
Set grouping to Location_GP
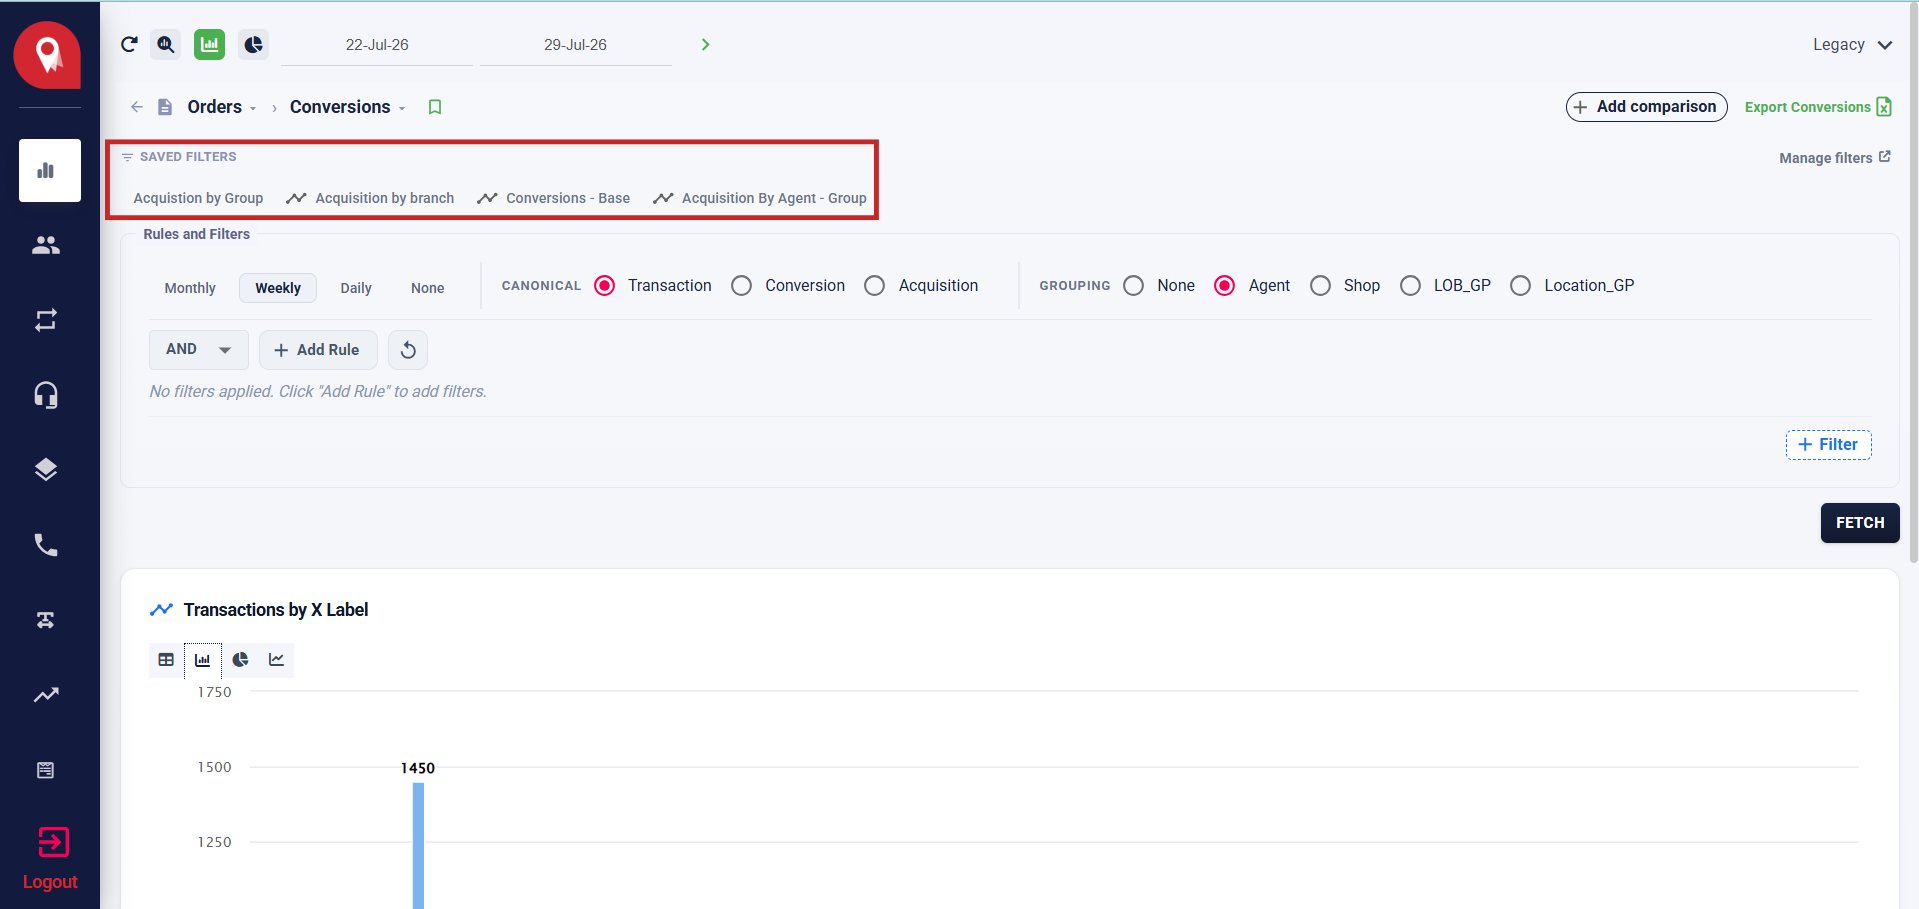(1521, 286)
